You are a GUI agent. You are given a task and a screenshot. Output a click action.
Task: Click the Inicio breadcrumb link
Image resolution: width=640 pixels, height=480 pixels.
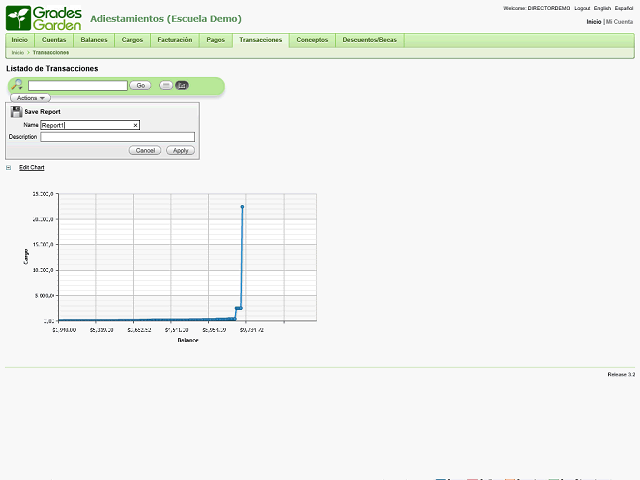pos(17,52)
